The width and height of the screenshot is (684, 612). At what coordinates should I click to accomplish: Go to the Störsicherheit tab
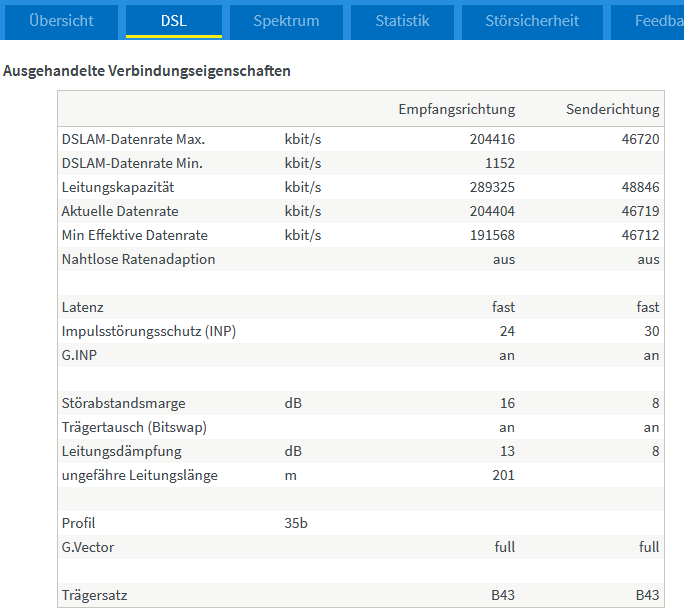tap(532, 21)
